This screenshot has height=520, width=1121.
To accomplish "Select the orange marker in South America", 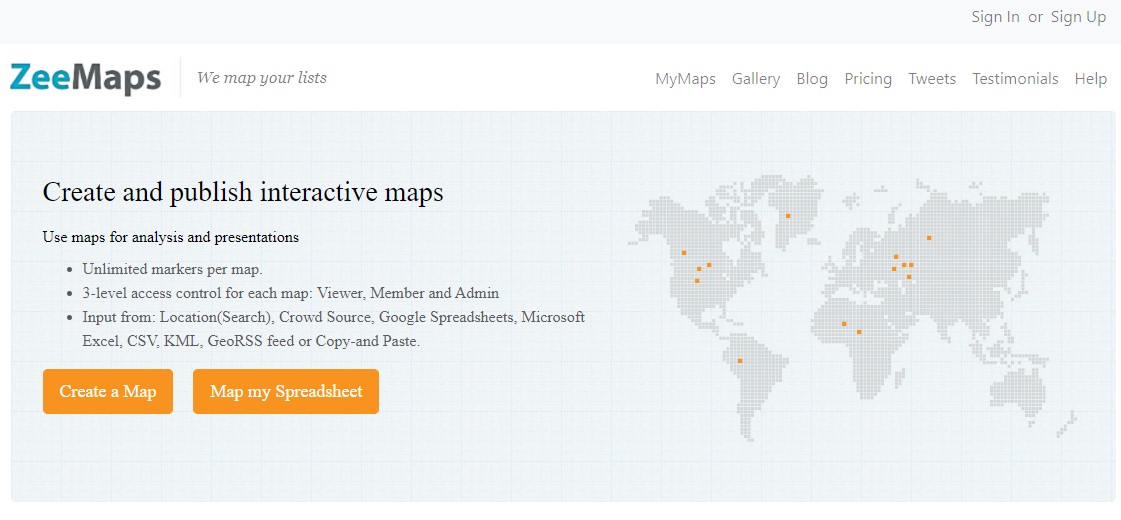I will click(x=740, y=361).
